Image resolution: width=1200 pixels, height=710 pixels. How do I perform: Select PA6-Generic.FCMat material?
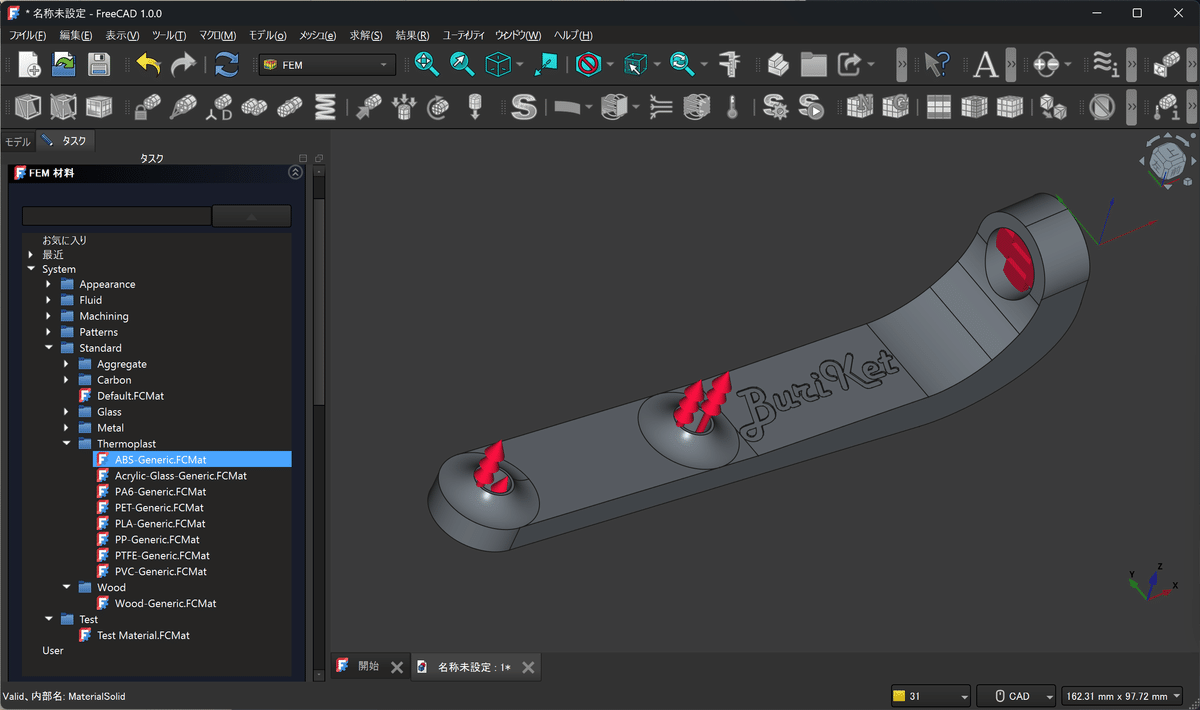pos(160,491)
